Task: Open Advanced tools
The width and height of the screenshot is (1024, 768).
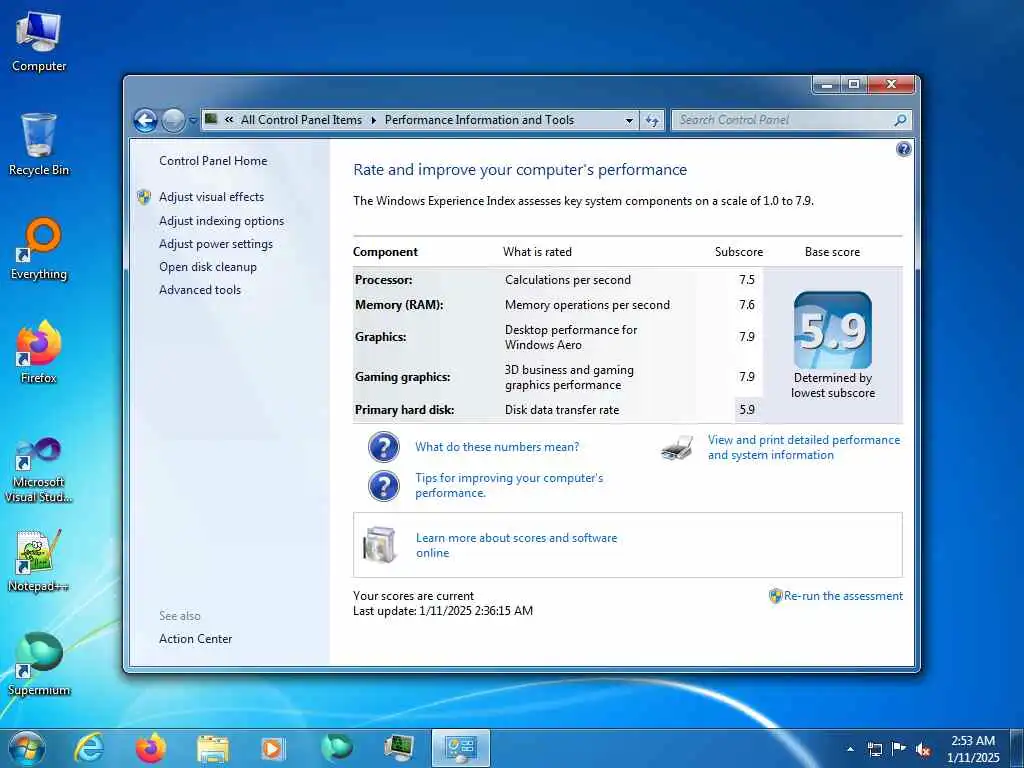Action: 200,289
